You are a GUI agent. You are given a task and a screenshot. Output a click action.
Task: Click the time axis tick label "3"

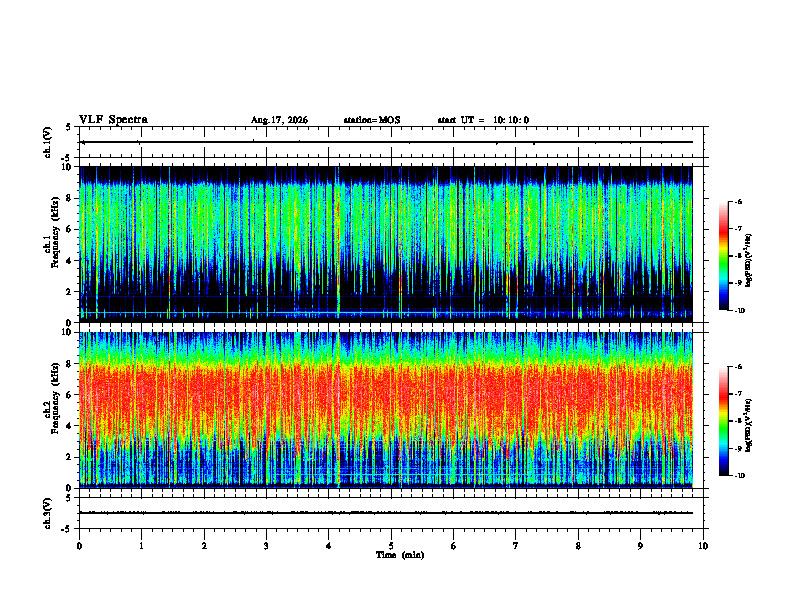click(x=266, y=546)
